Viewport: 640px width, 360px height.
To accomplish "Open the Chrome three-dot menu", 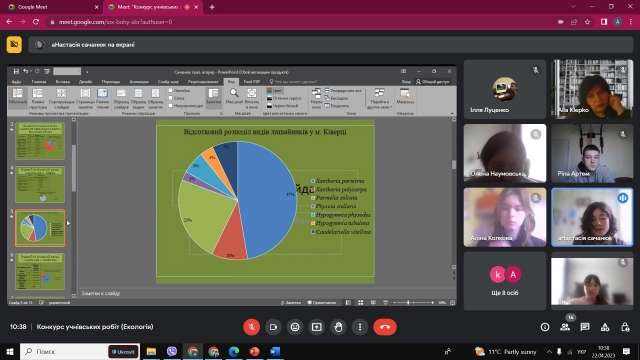I will (x=631, y=22).
